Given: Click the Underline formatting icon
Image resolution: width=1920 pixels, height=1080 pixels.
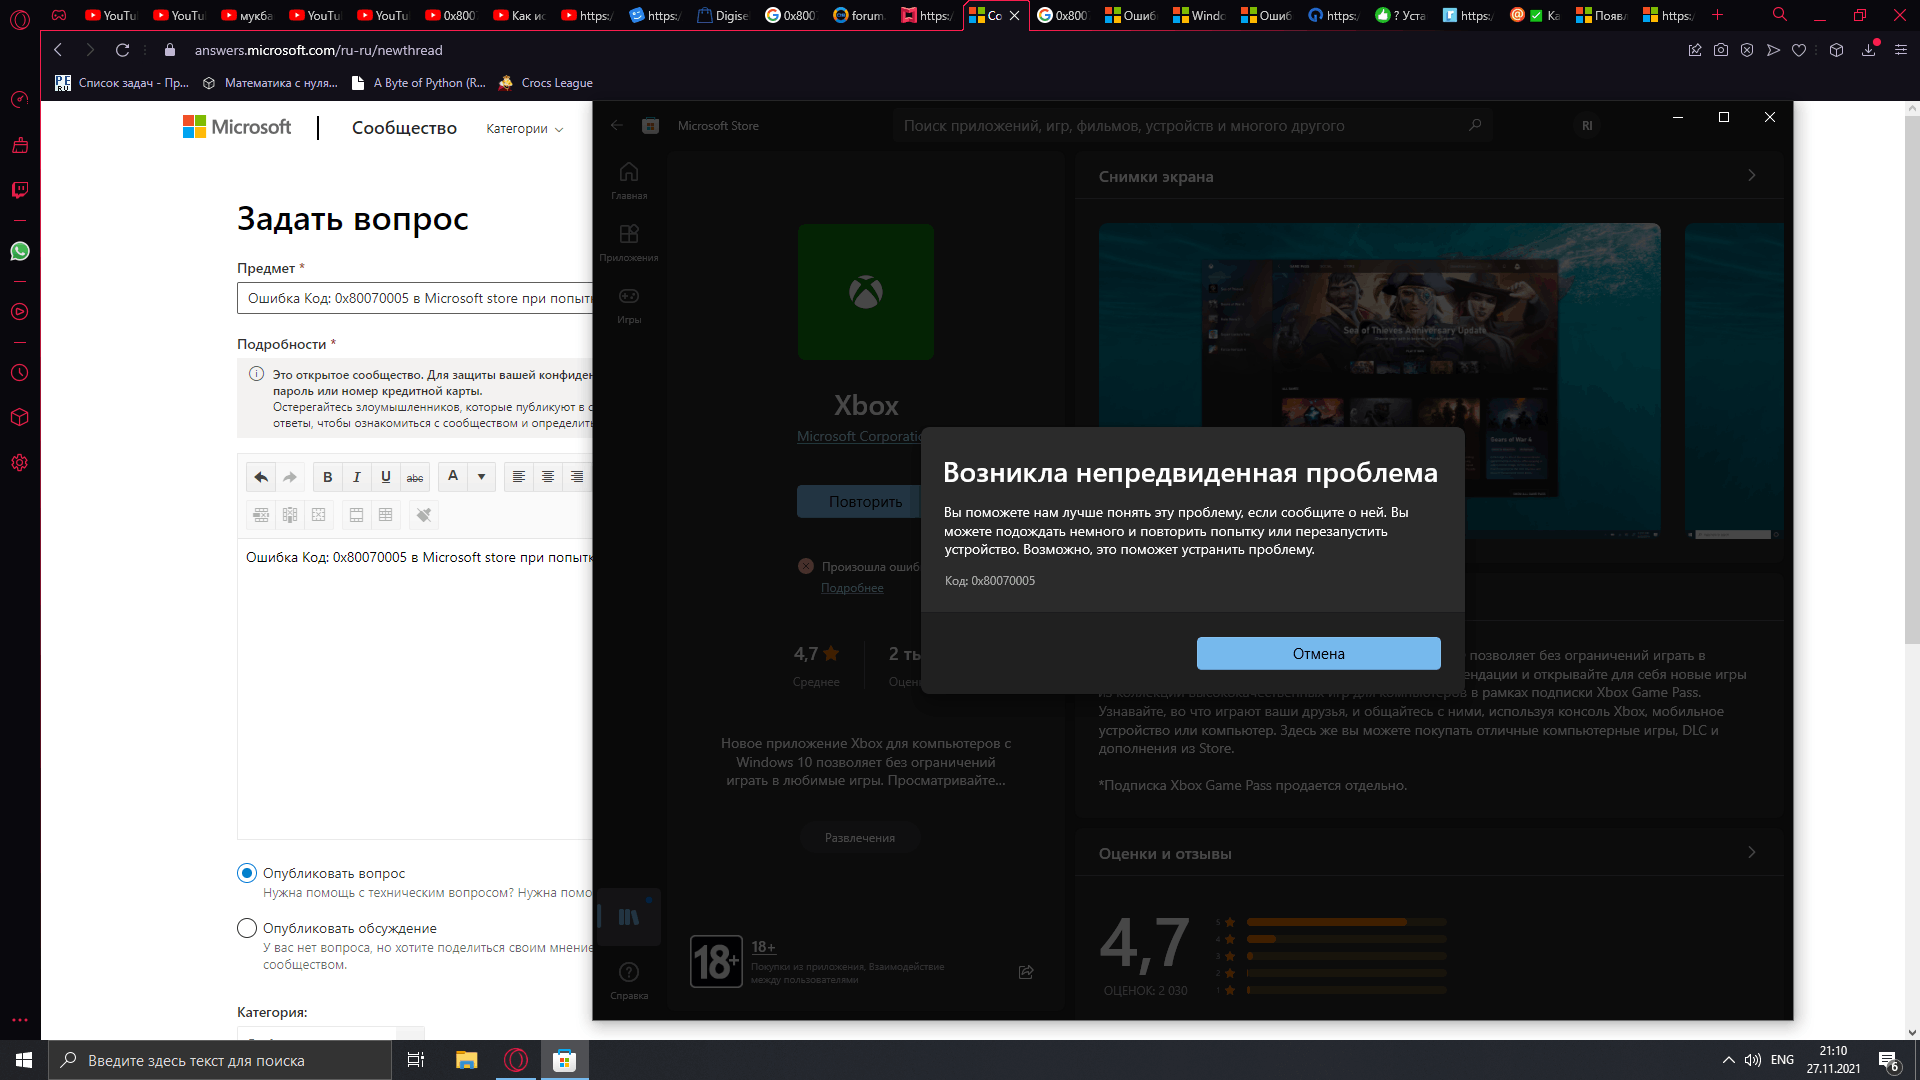Looking at the screenshot, I should click(x=385, y=476).
